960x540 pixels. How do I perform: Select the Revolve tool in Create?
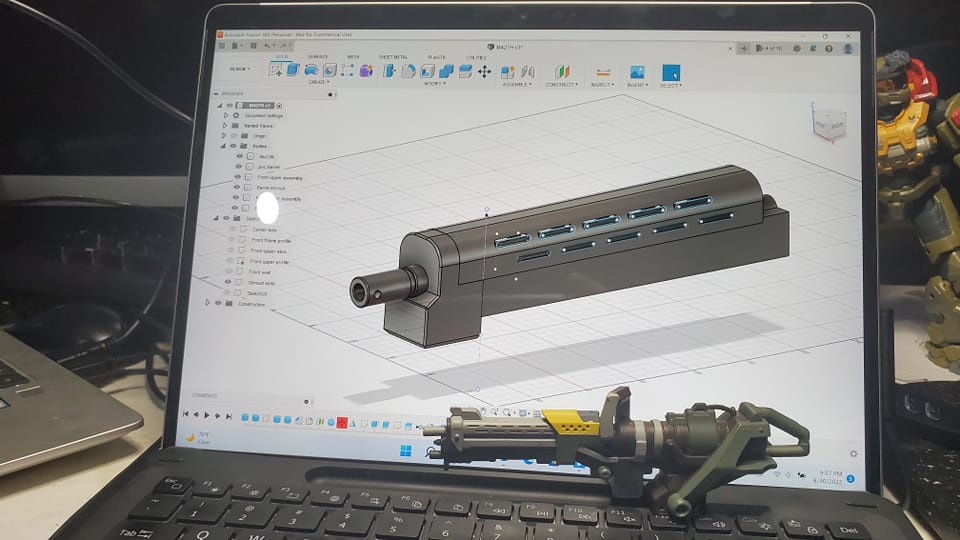coord(311,70)
